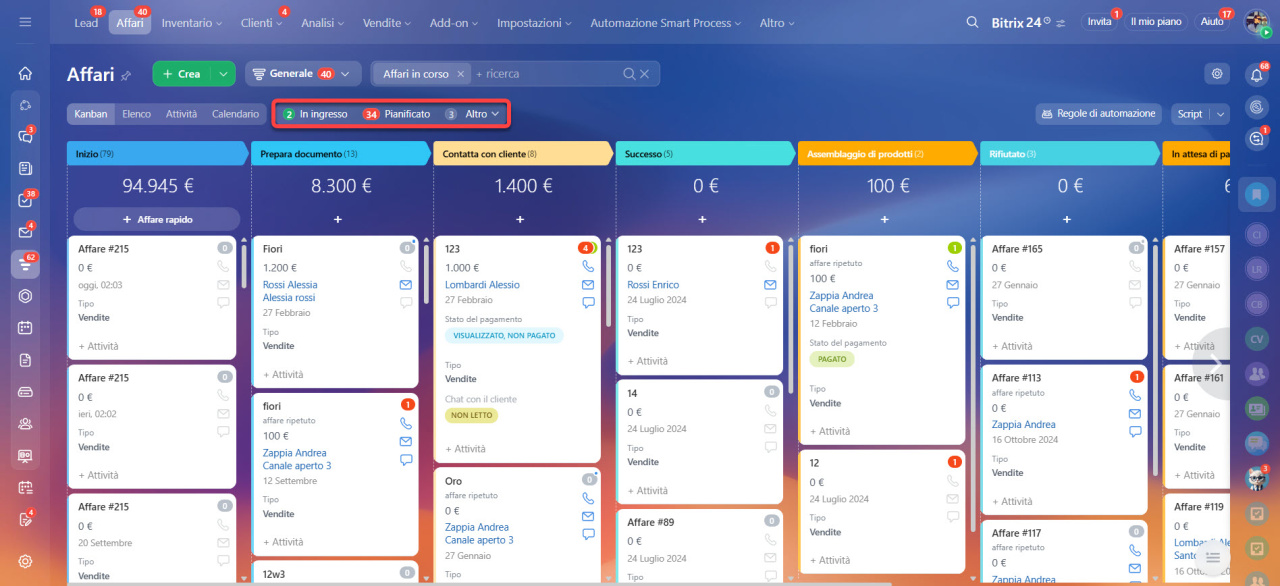This screenshot has width=1280, height=586.
Task: Open notifications bell in right sidebar
Action: click(1256, 75)
